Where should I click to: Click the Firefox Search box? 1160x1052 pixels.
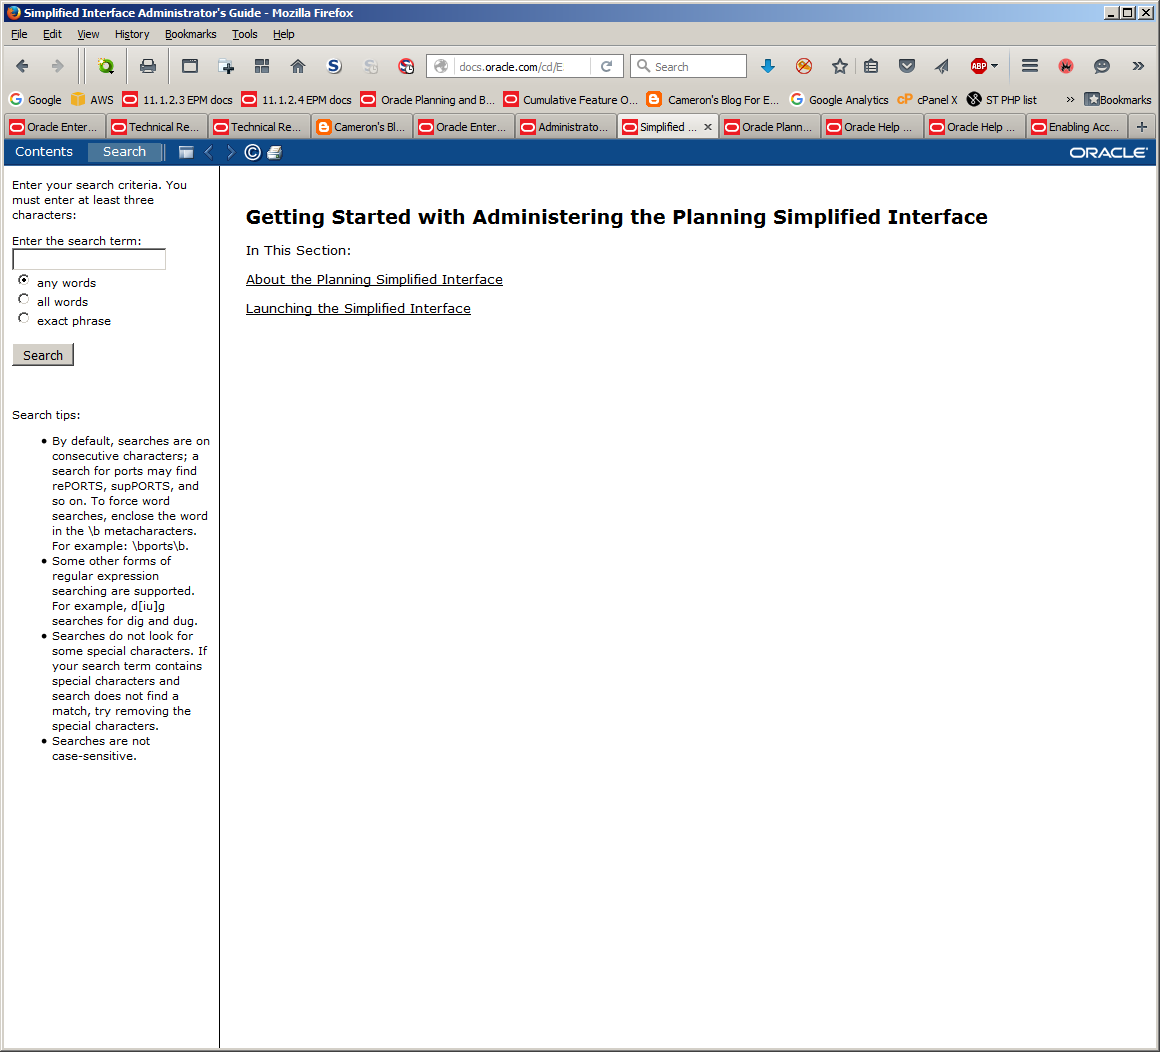point(688,67)
